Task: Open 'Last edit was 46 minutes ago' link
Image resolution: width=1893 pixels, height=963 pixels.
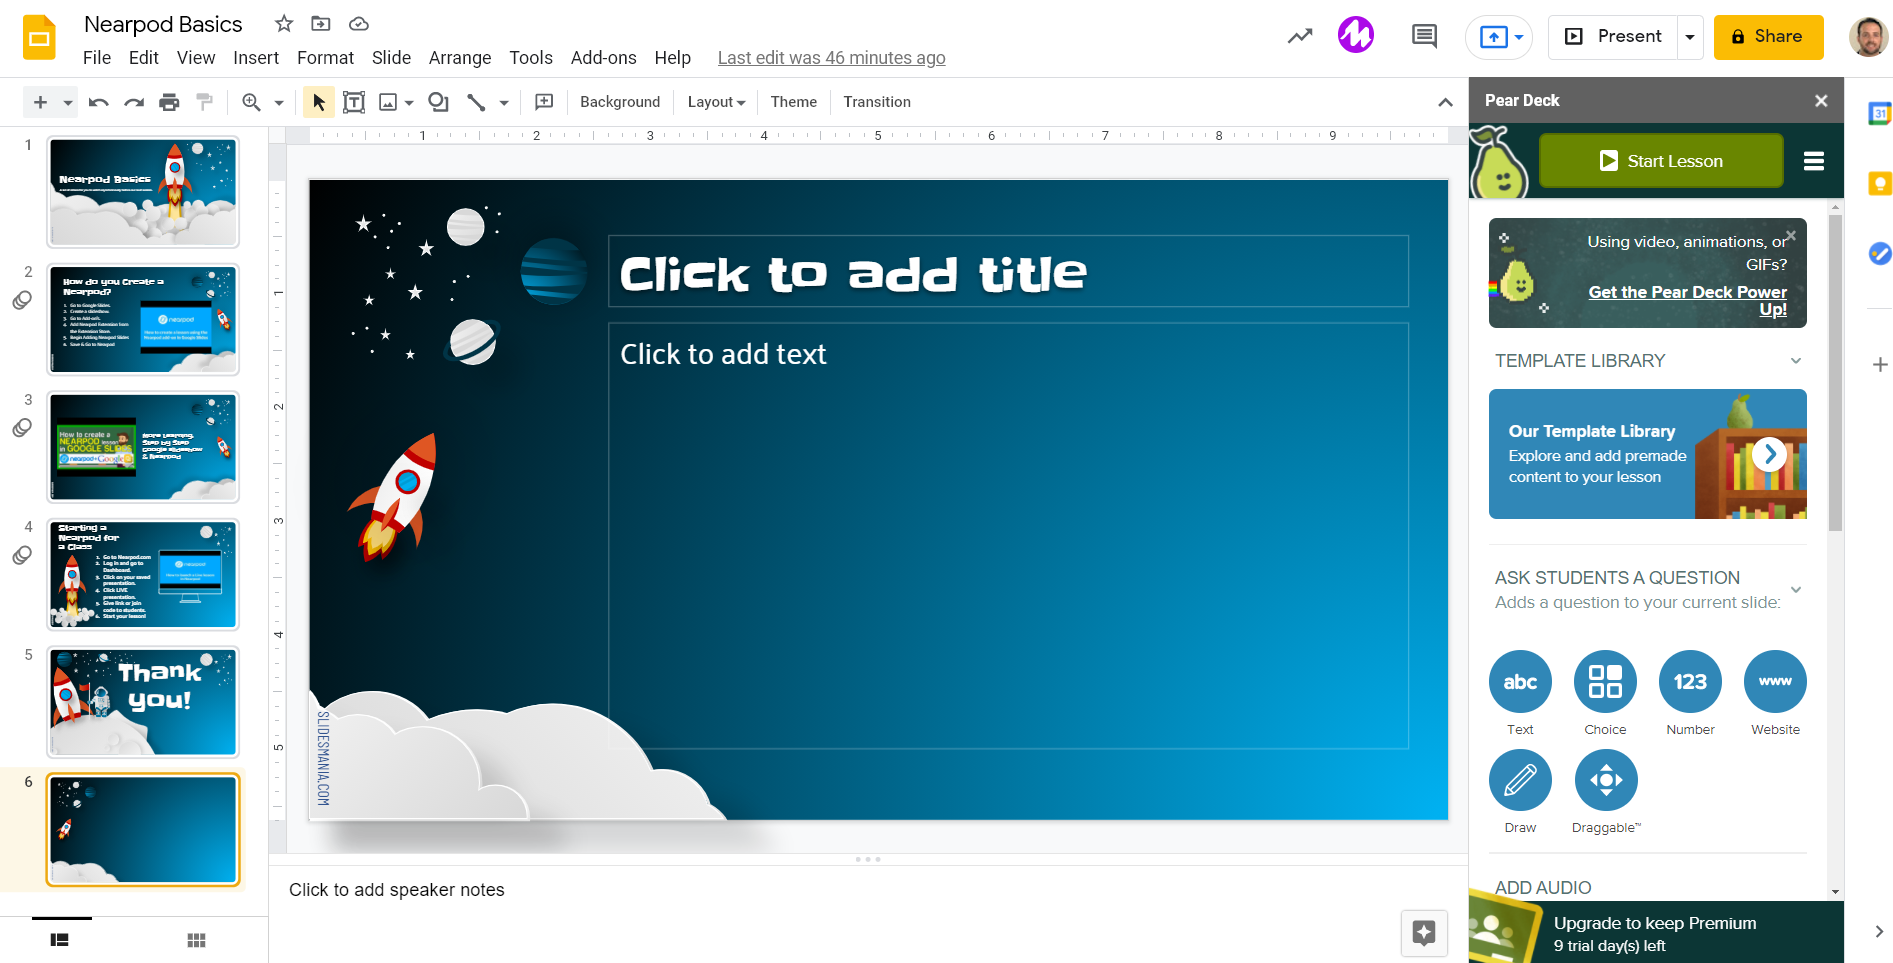Action: coord(832,58)
